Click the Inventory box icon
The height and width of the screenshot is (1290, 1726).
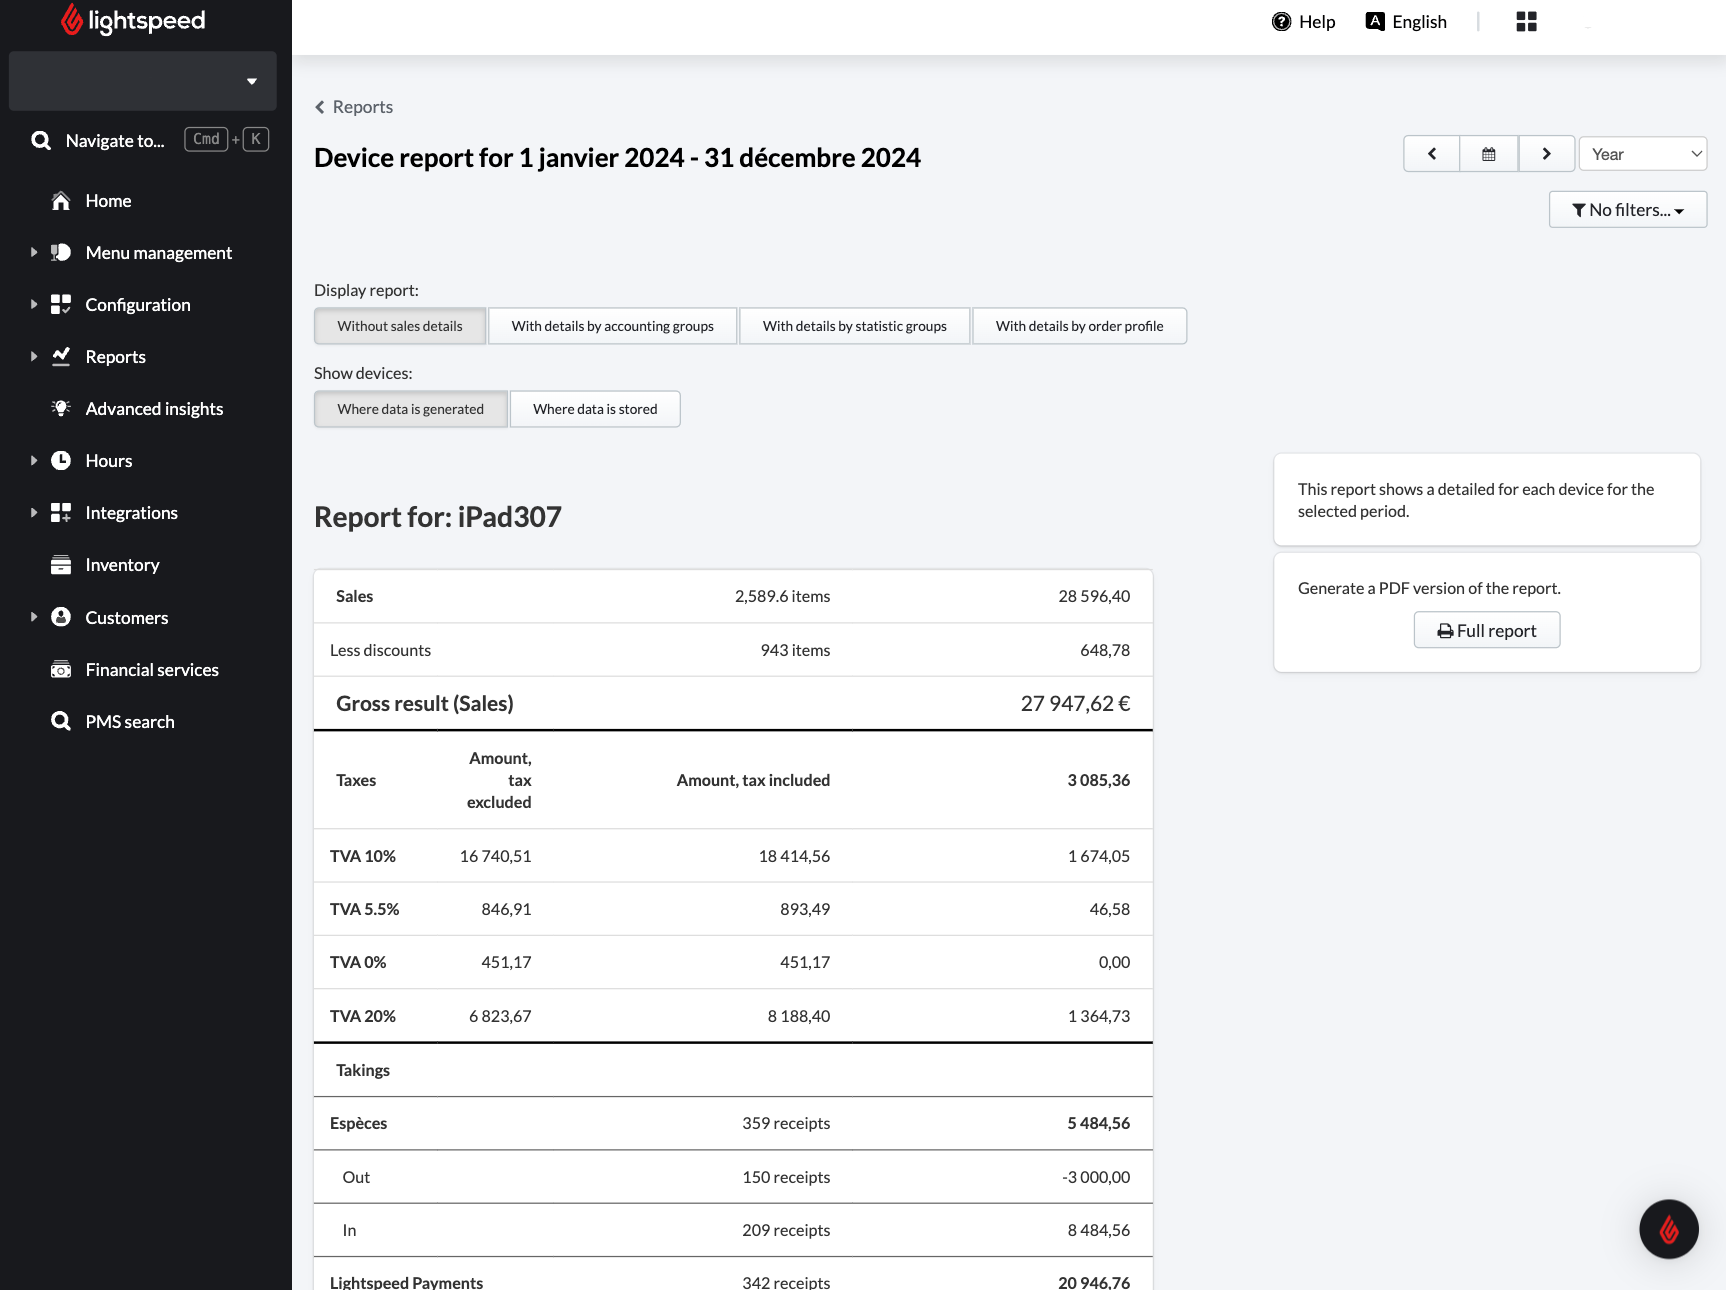[61, 565]
